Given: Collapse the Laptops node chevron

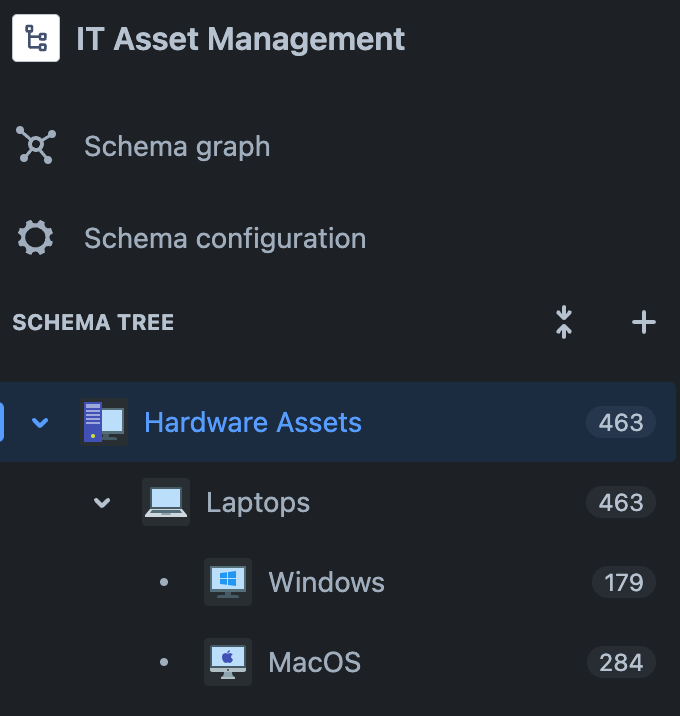Looking at the screenshot, I should point(102,503).
